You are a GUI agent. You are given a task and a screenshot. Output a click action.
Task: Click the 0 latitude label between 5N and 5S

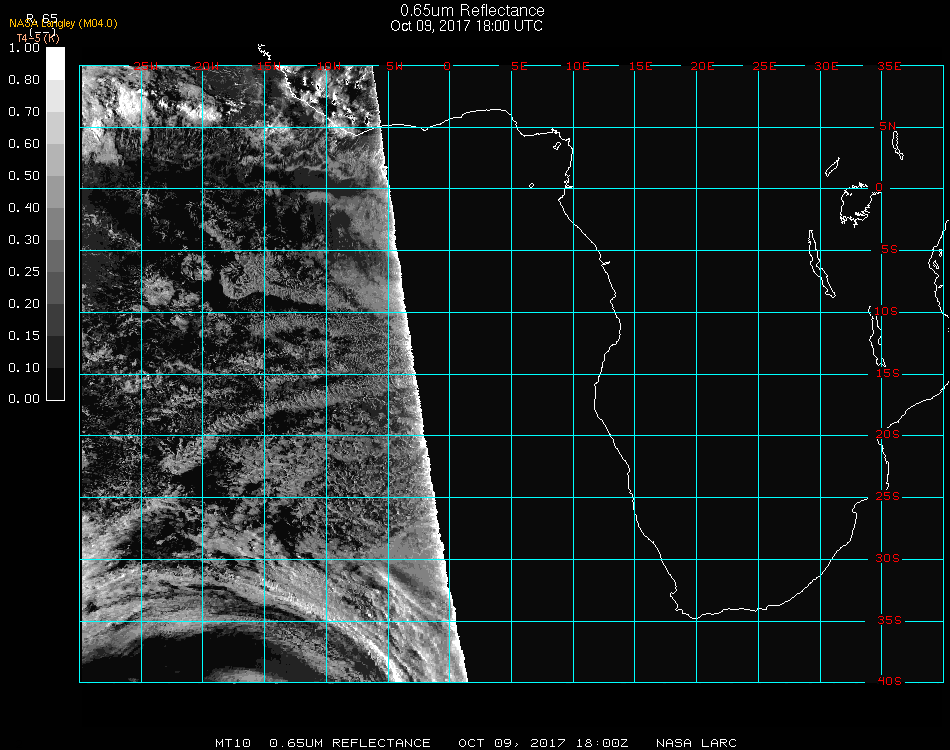[879, 187]
